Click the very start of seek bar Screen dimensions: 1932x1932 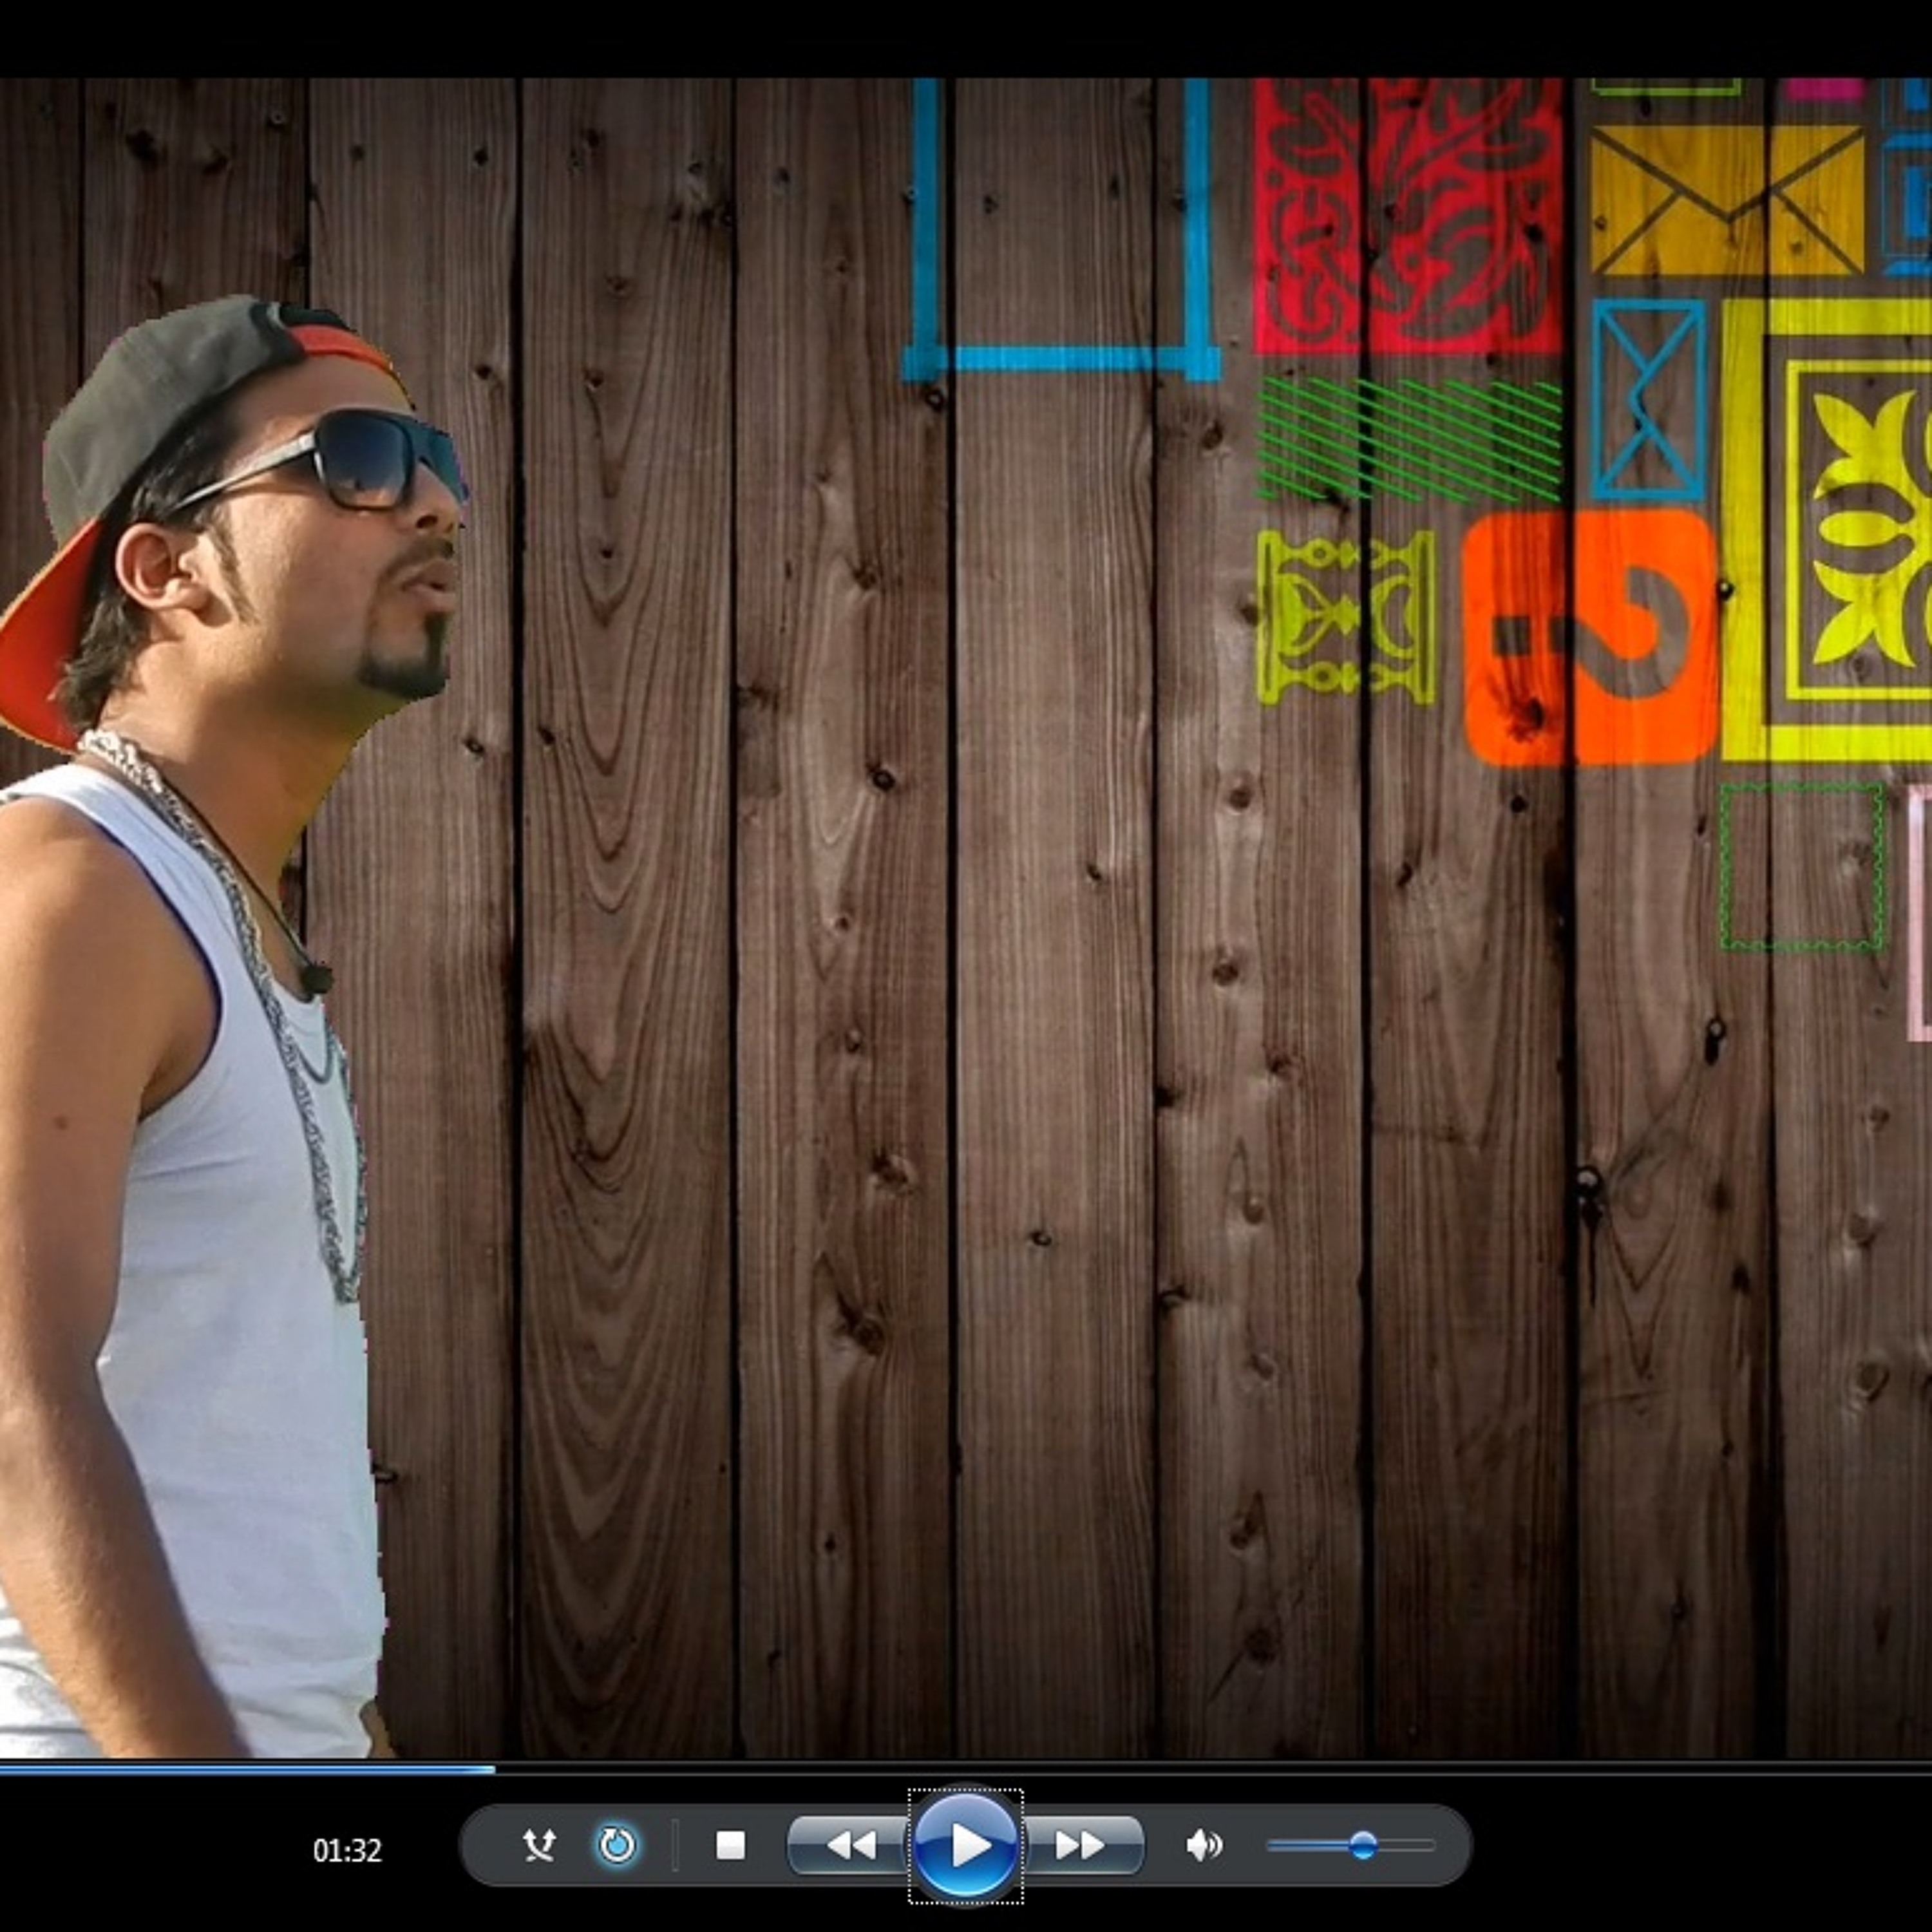(3, 1769)
